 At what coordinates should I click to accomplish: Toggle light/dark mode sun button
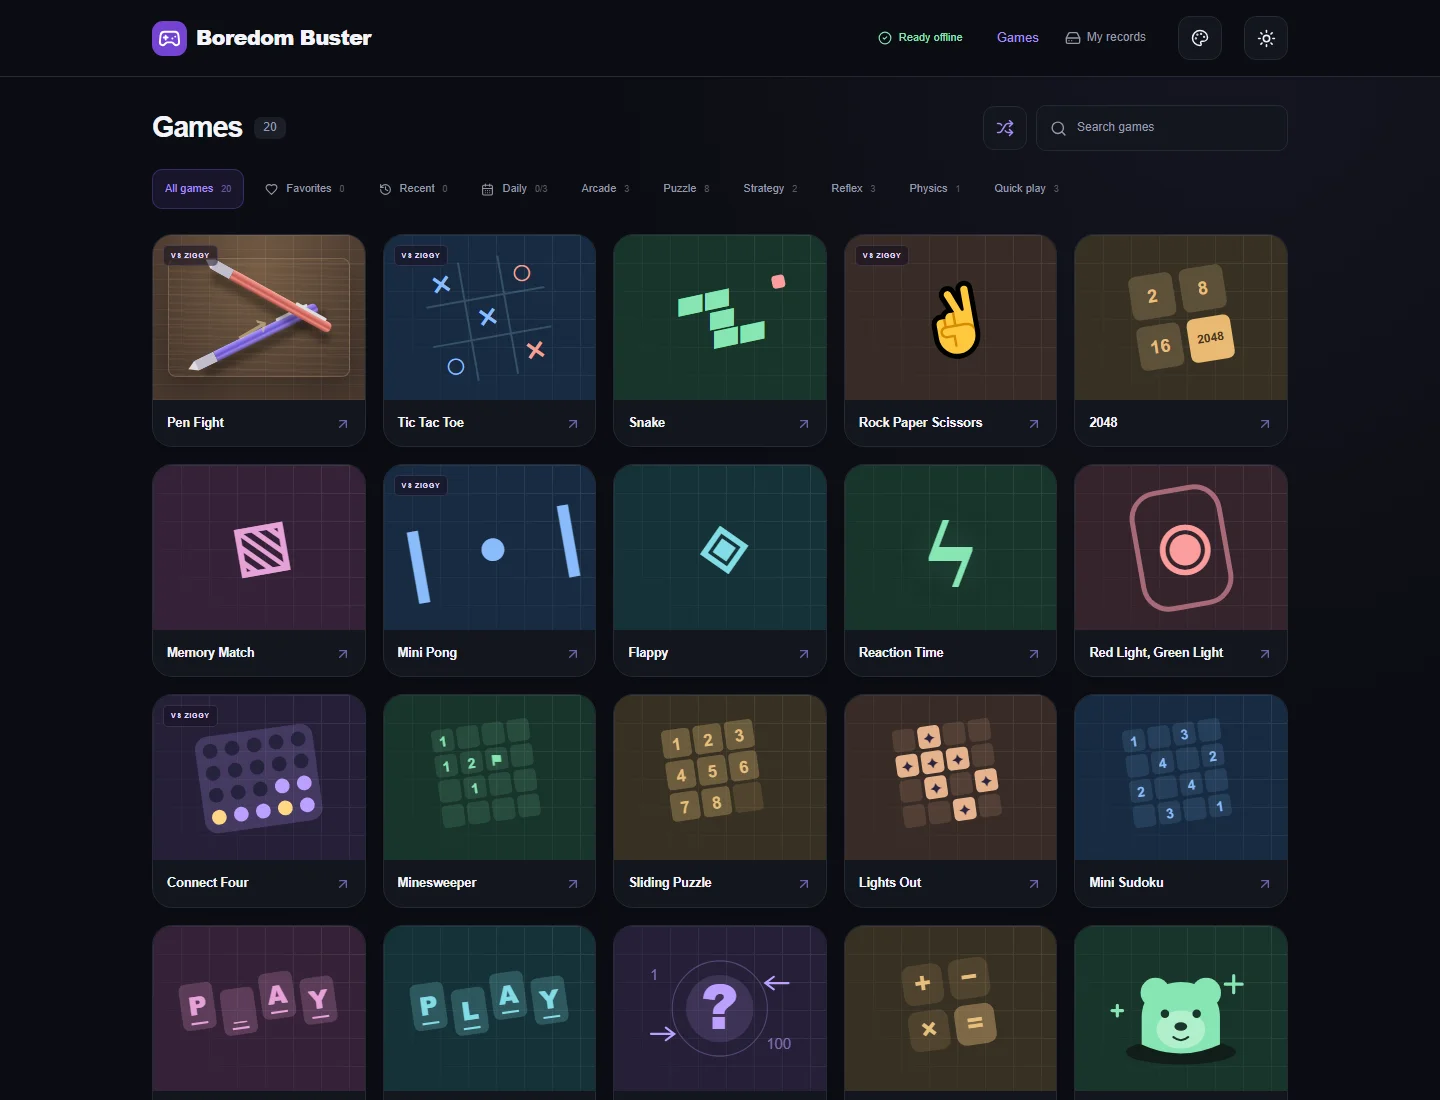[1266, 38]
